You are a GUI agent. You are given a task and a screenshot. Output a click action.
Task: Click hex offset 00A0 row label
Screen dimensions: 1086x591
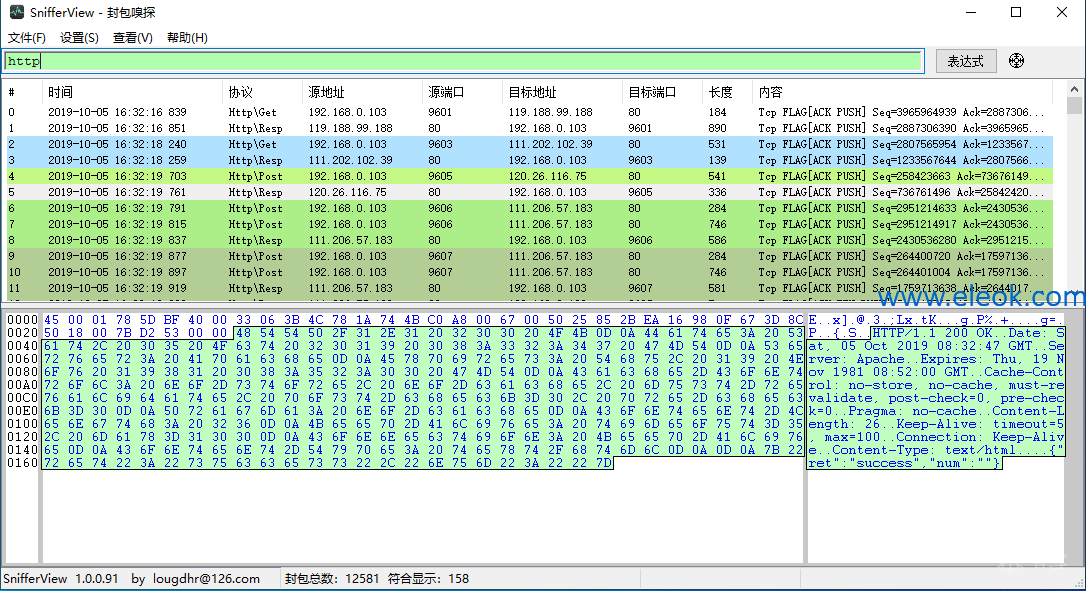coord(22,385)
